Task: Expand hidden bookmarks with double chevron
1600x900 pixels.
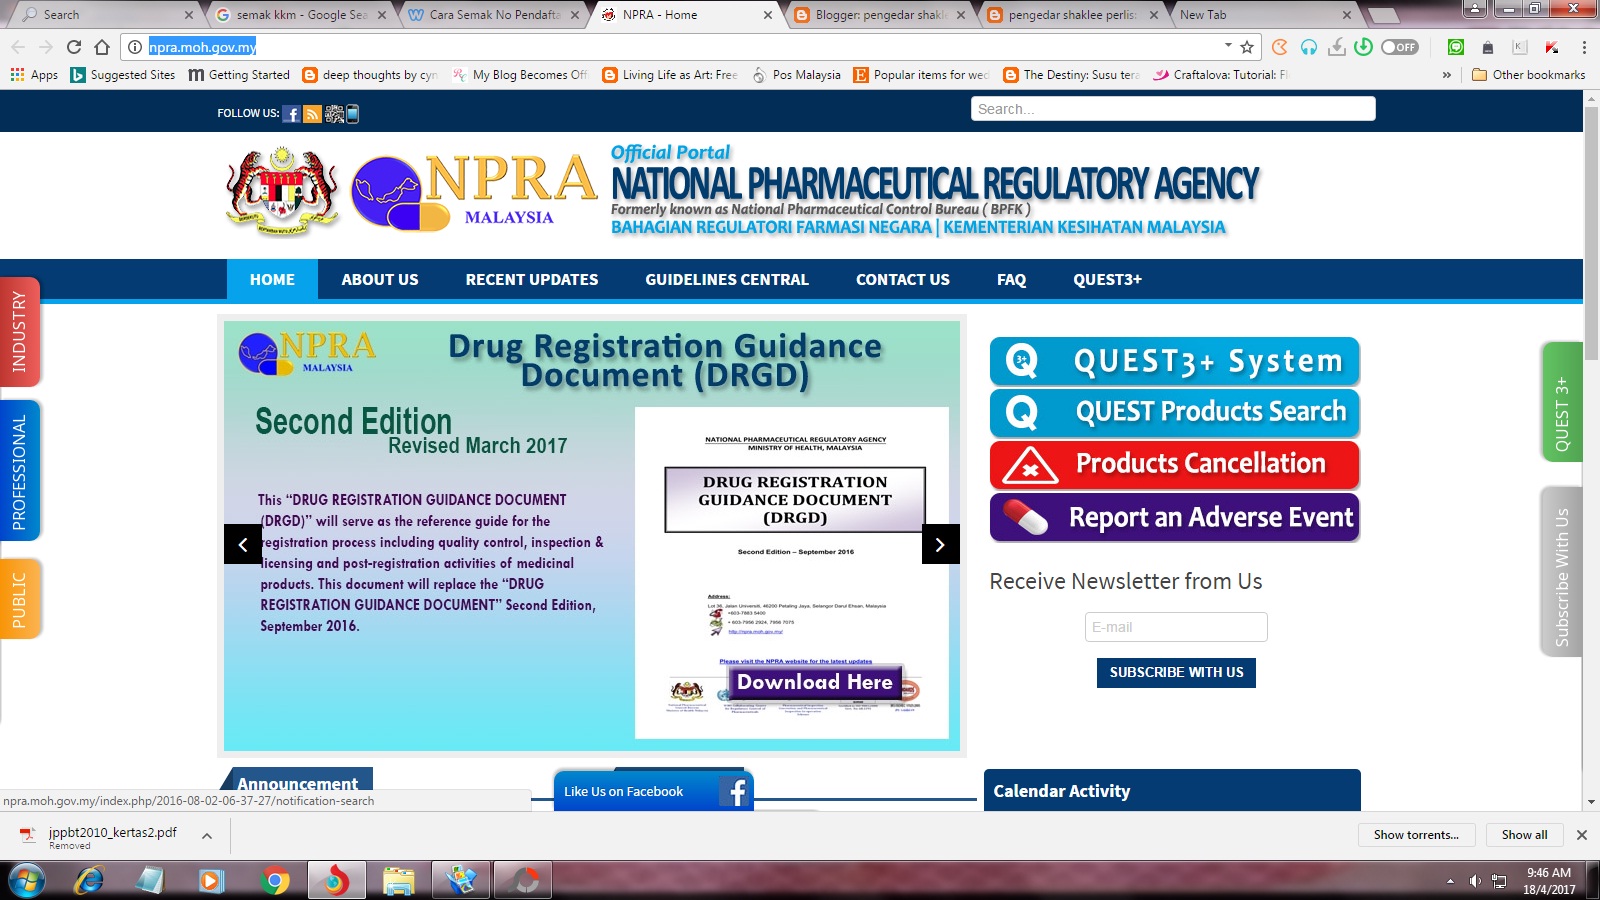Action: (1446, 75)
